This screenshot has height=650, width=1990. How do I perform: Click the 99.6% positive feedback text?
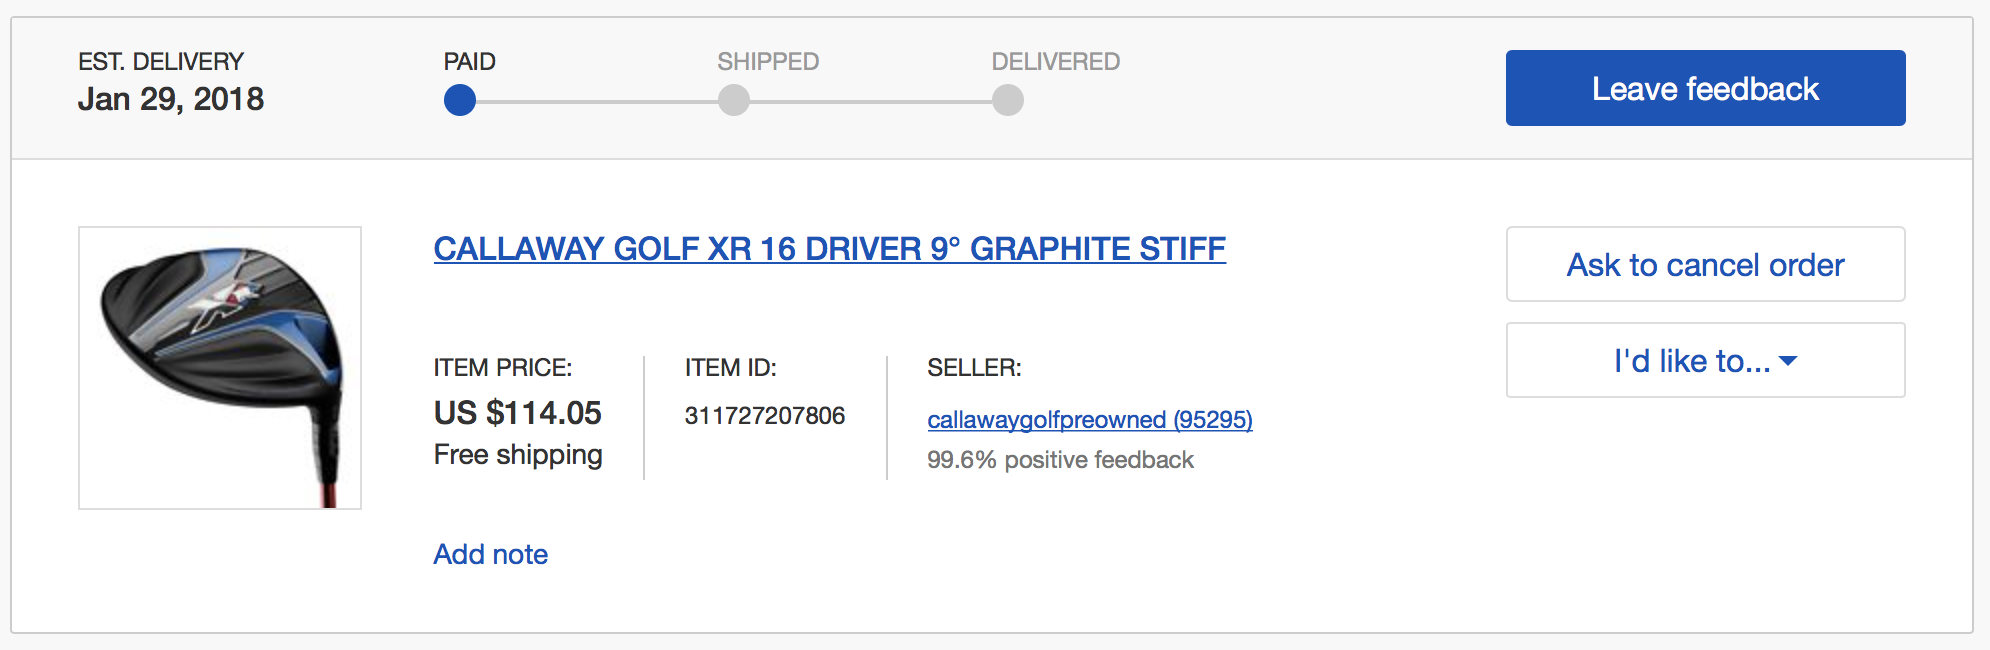1060,460
